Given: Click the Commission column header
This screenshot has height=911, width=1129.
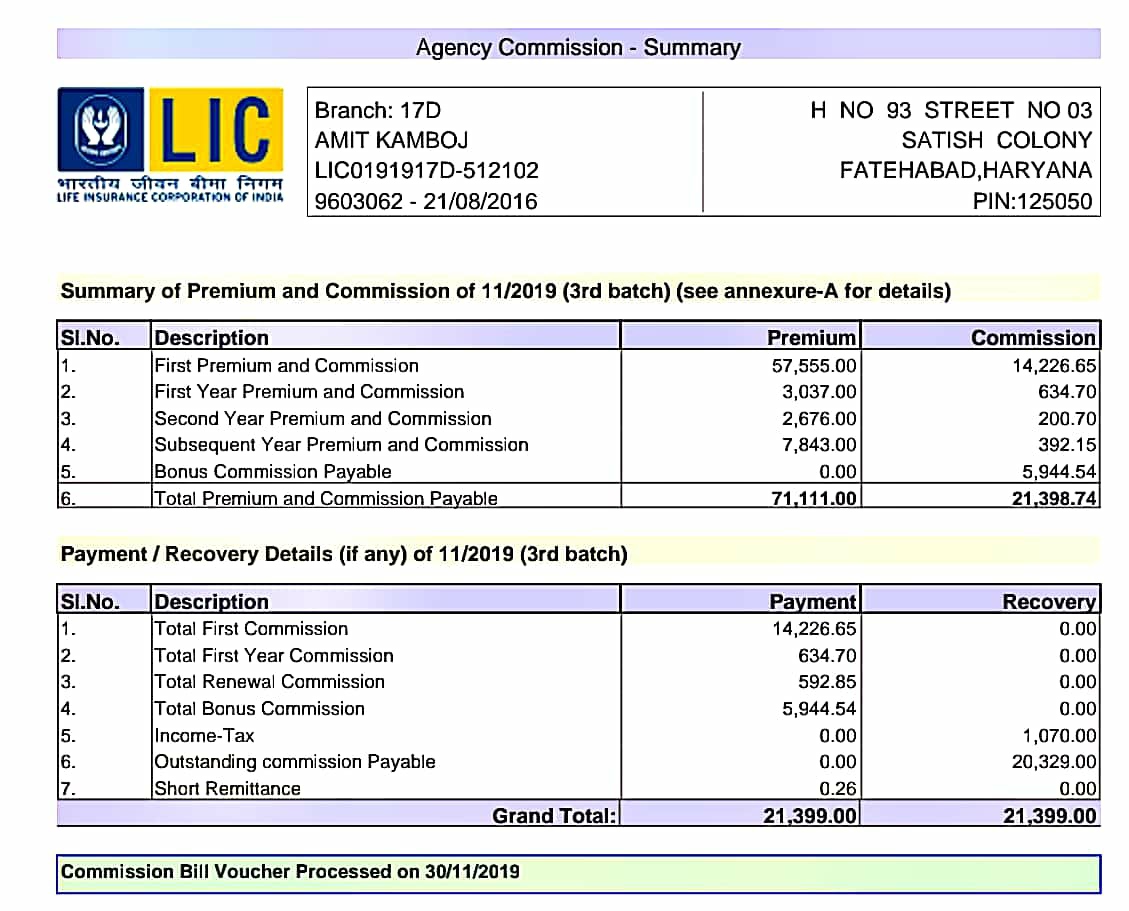Looking at the screenshot, I should 1033,338.
